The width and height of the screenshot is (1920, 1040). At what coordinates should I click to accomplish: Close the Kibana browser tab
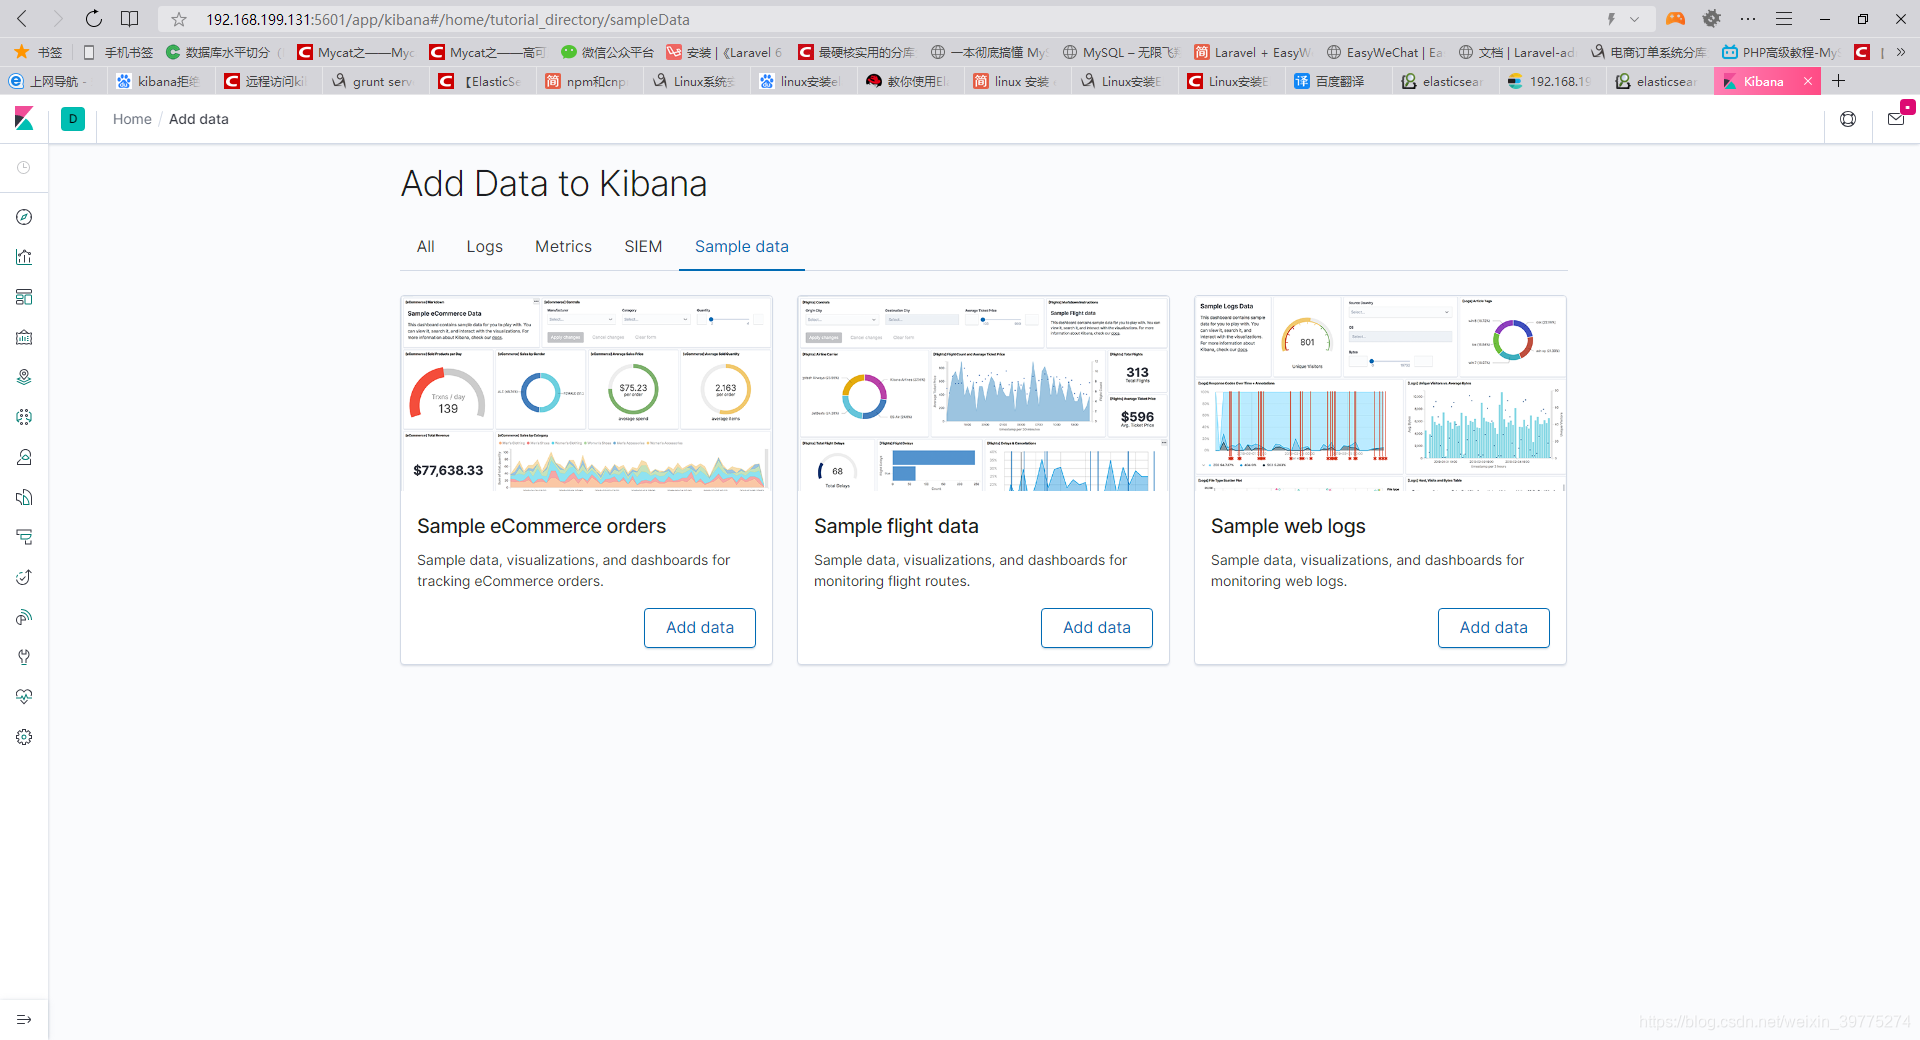(x=1807, y=81)
